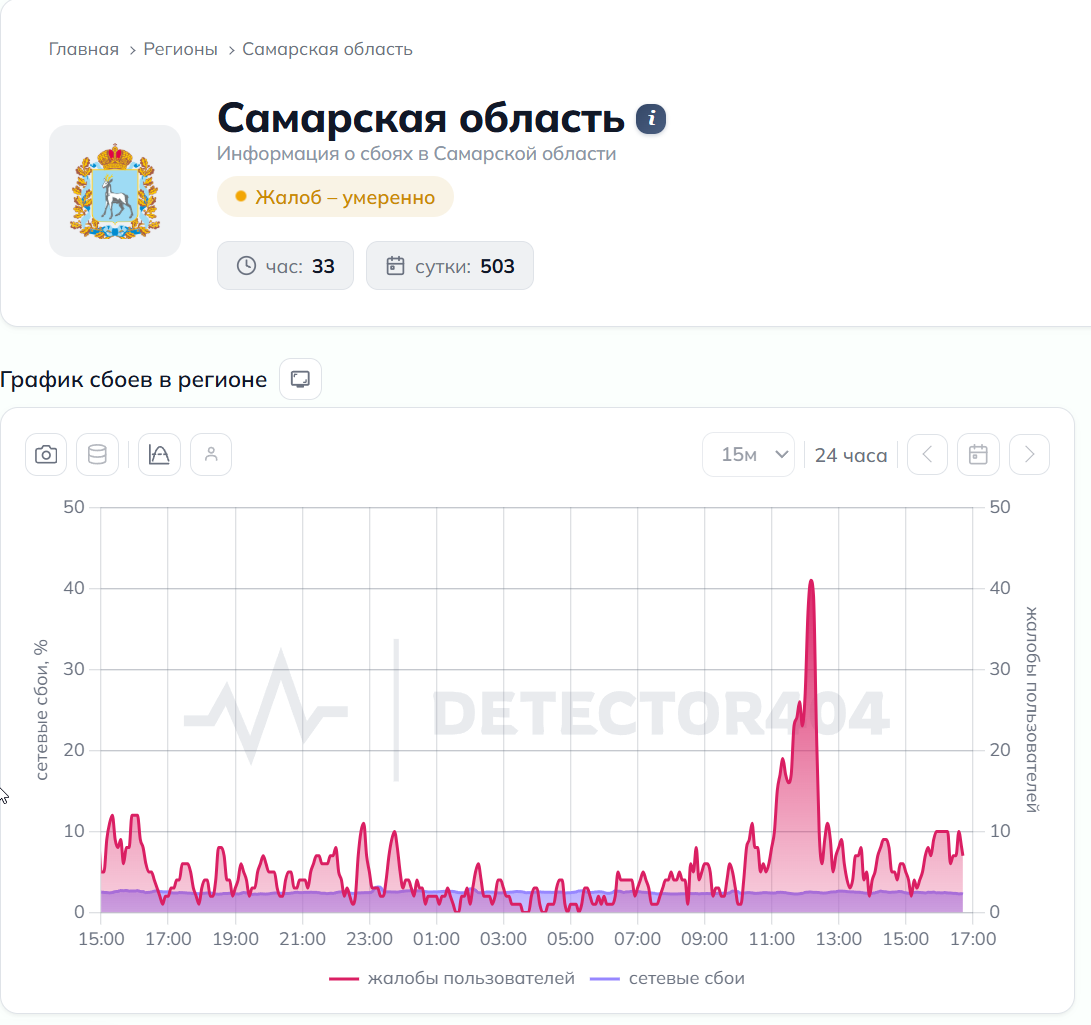This screenshot has height=1025, width=1091.
Task: Go to the previous time period arrow
Action: pos(927,455)
